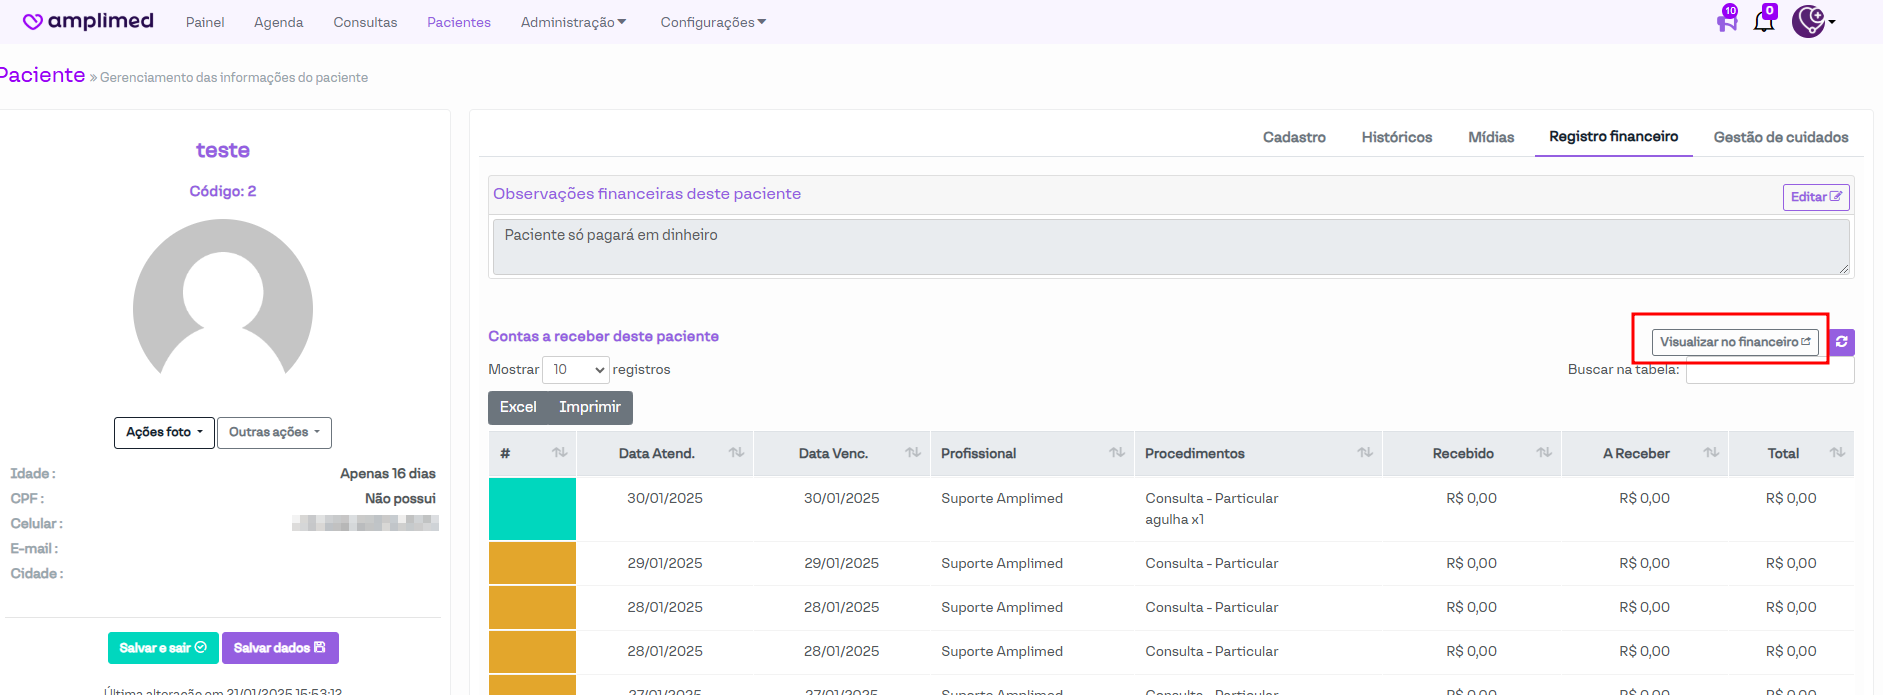Viewport: 1883px width, 695px height.
Task: Click the purple support chat icon
Action: coord(1727,21)
